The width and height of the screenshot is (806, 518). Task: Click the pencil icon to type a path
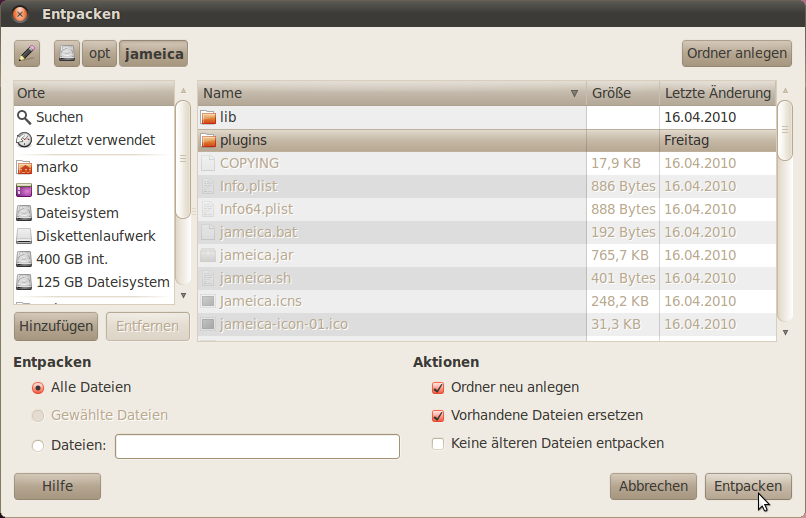click(x=27, y=53)
